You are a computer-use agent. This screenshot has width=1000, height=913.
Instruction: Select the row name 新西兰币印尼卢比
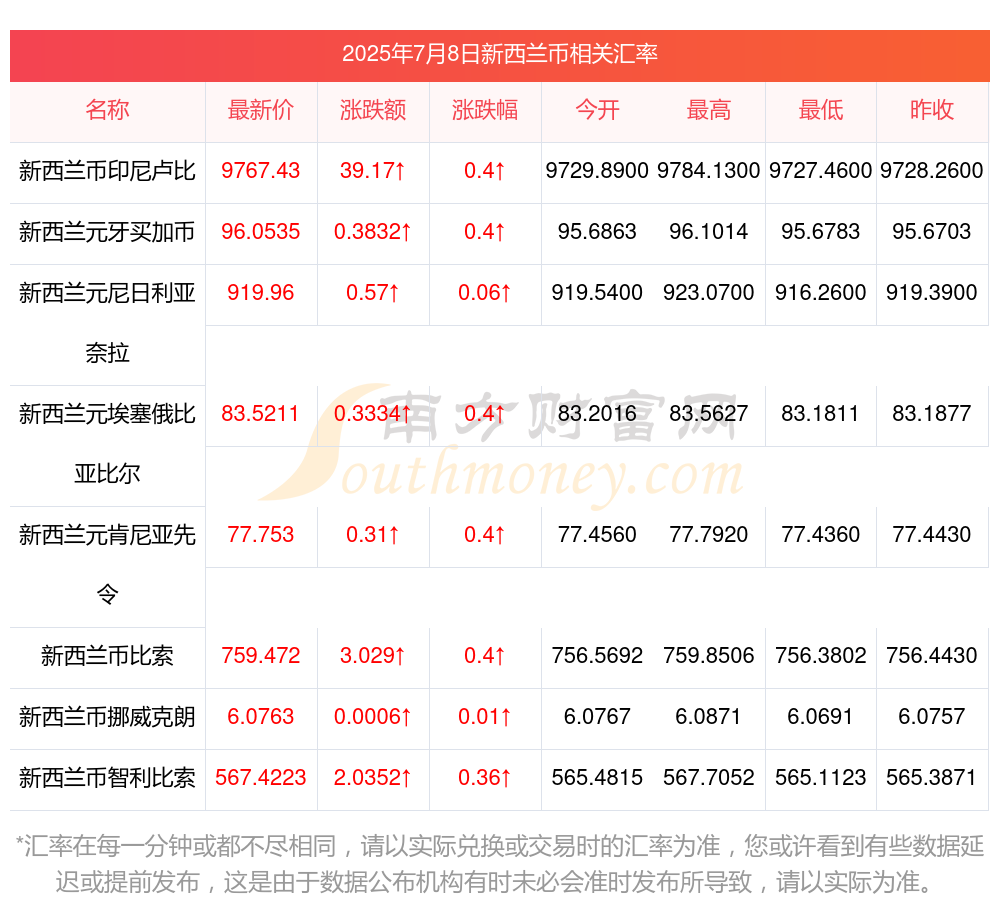pos(107,171)
